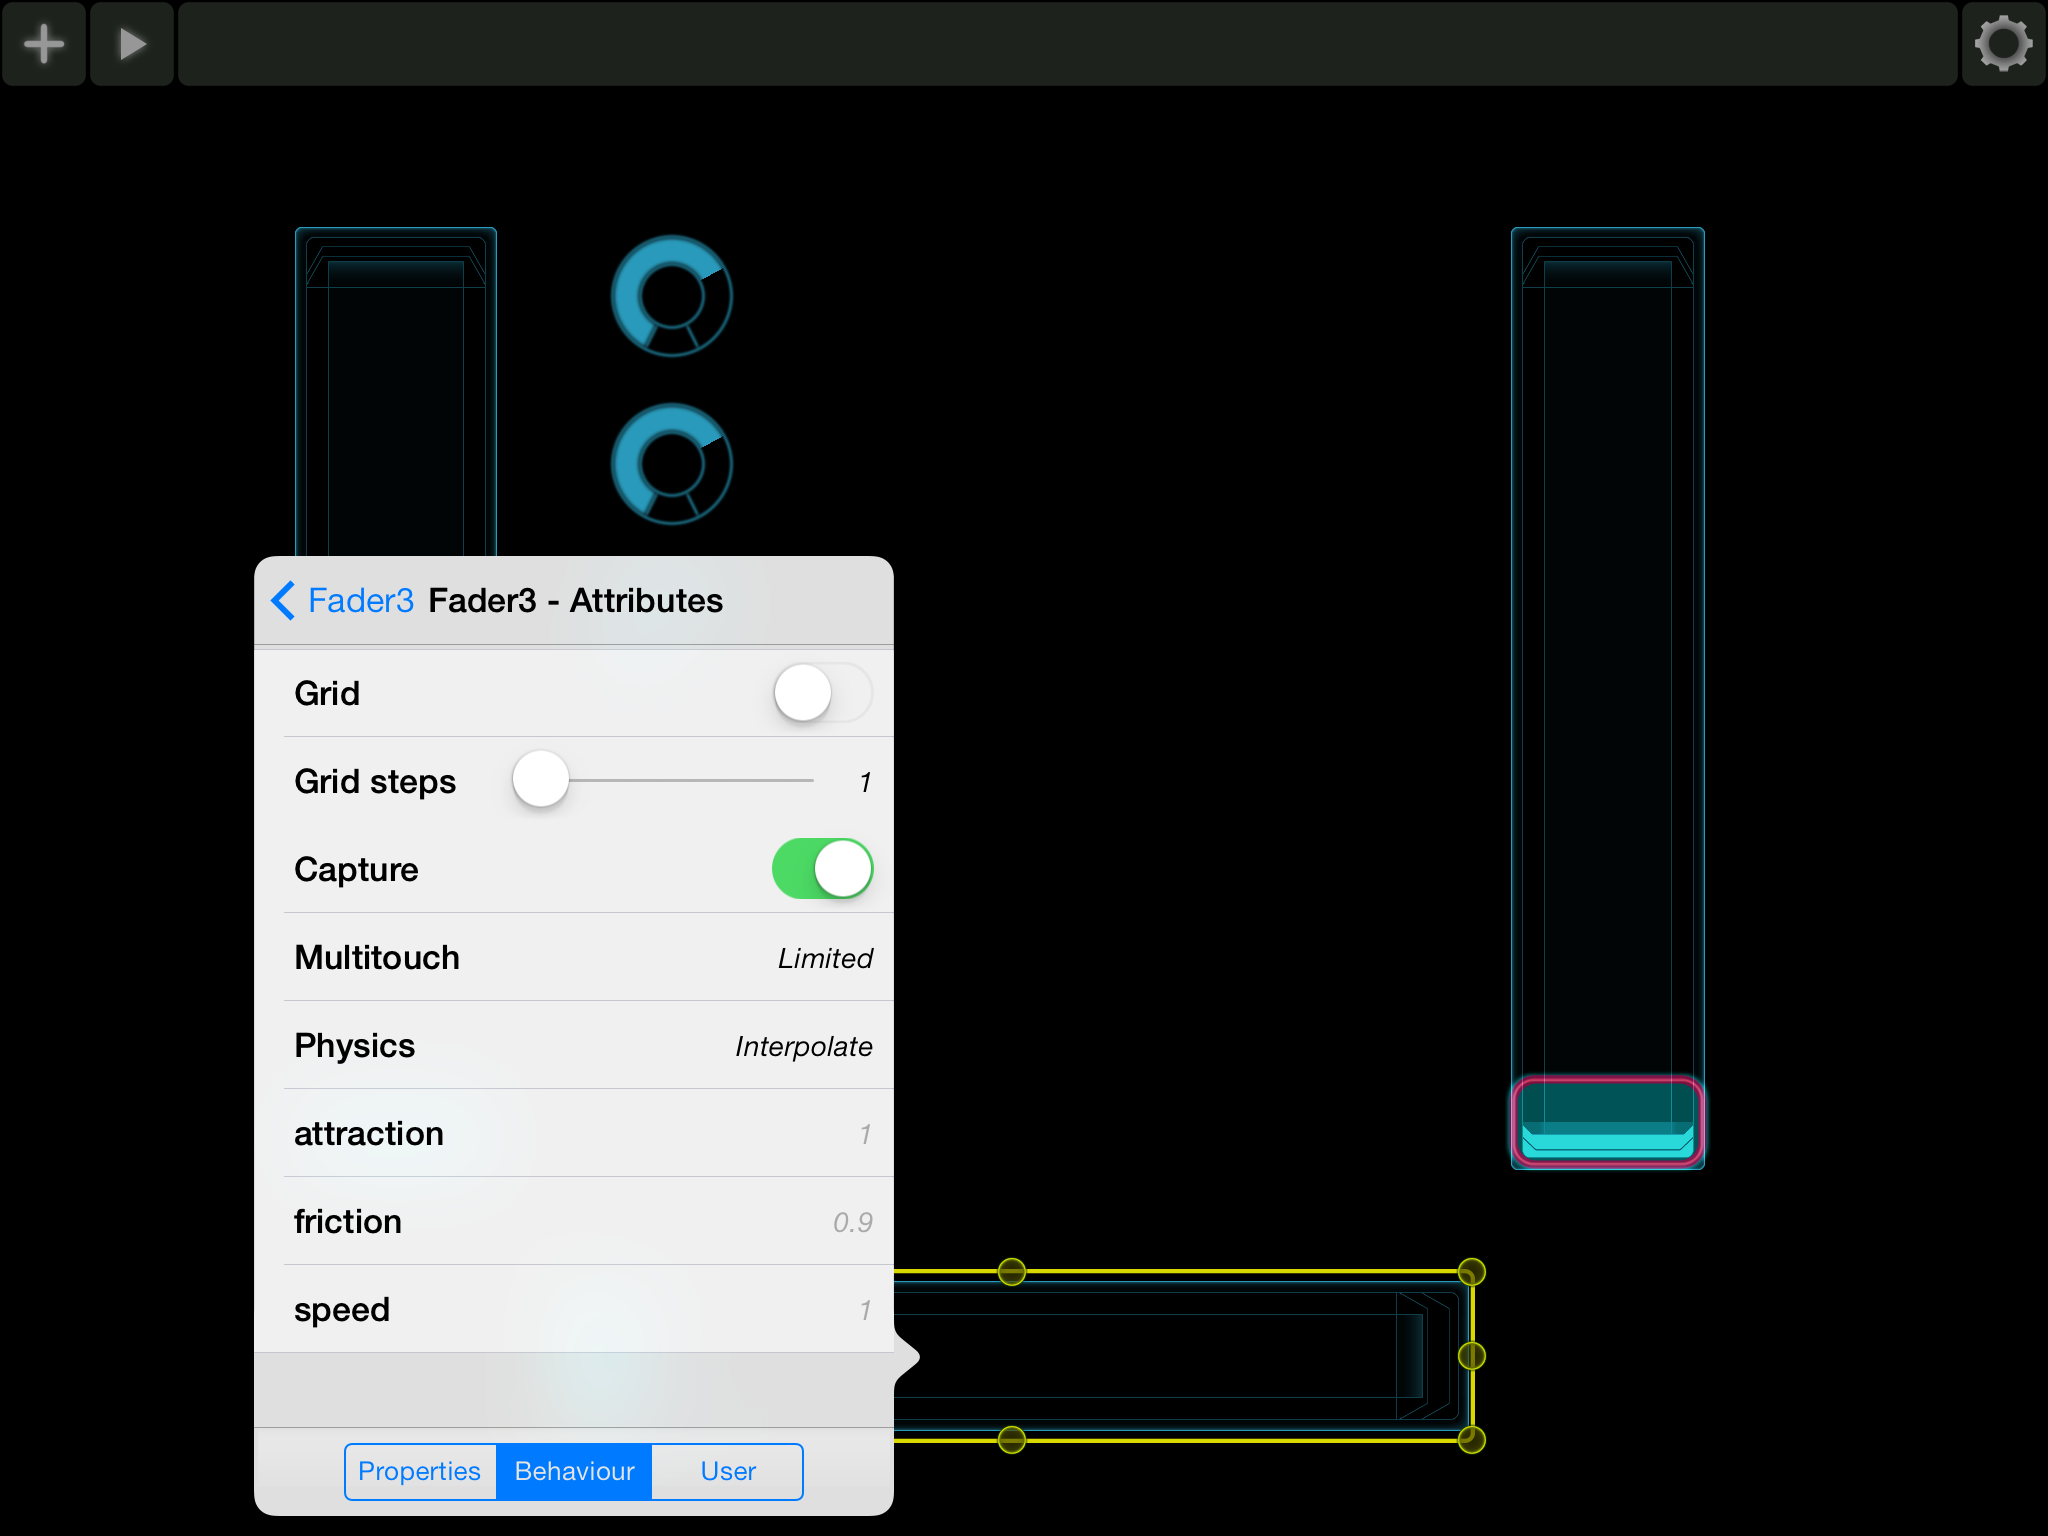The width and height of the screenshot is (2048, 1536).
Task: Disable the Capture switch
Action: coord(822,869)
